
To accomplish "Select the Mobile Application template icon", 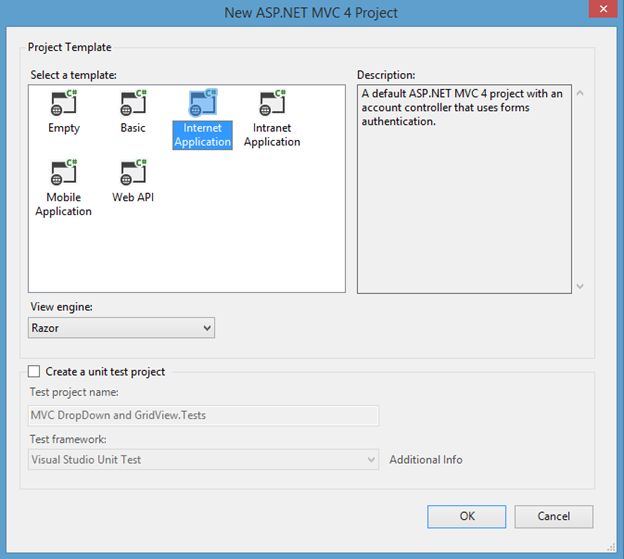I will click(64, 172).
